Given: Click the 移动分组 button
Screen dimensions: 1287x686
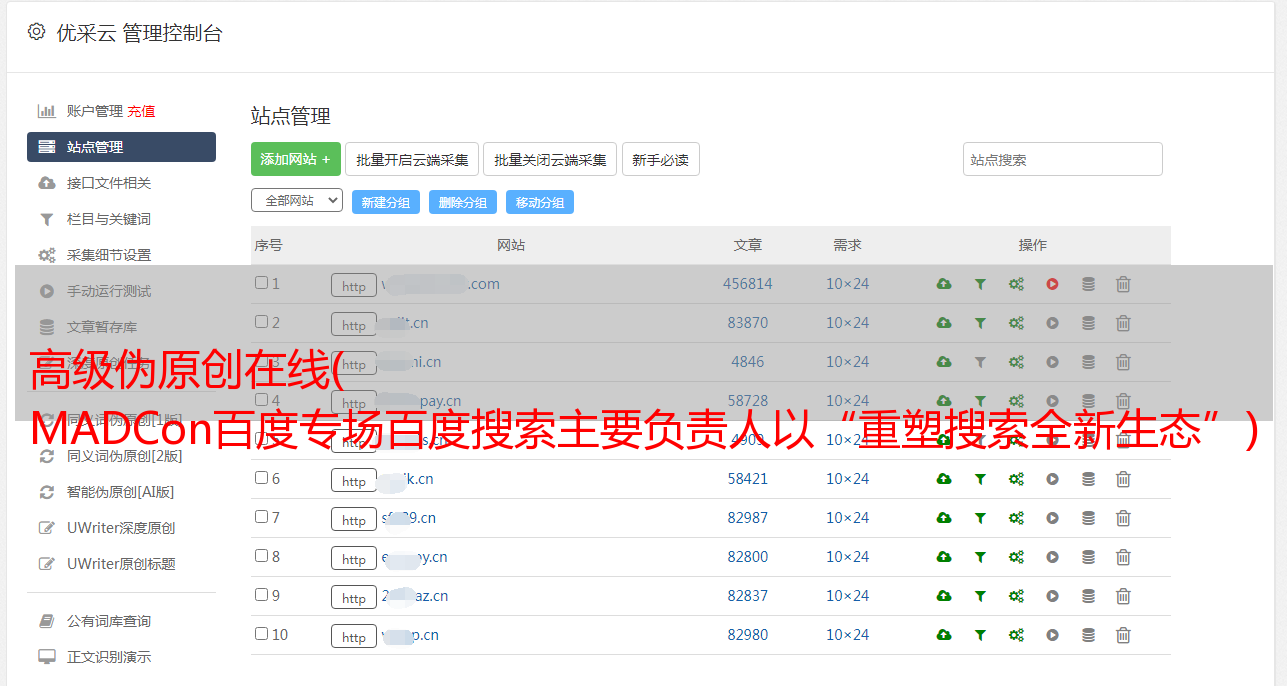Looking at the screenshot, I should (x=540, y=202).
